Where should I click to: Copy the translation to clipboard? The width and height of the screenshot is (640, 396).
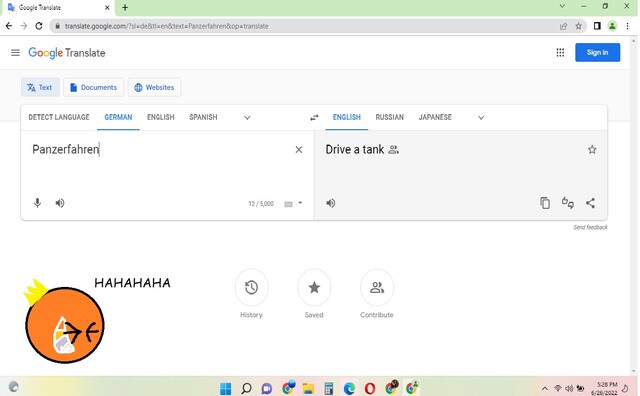(545, 203)
